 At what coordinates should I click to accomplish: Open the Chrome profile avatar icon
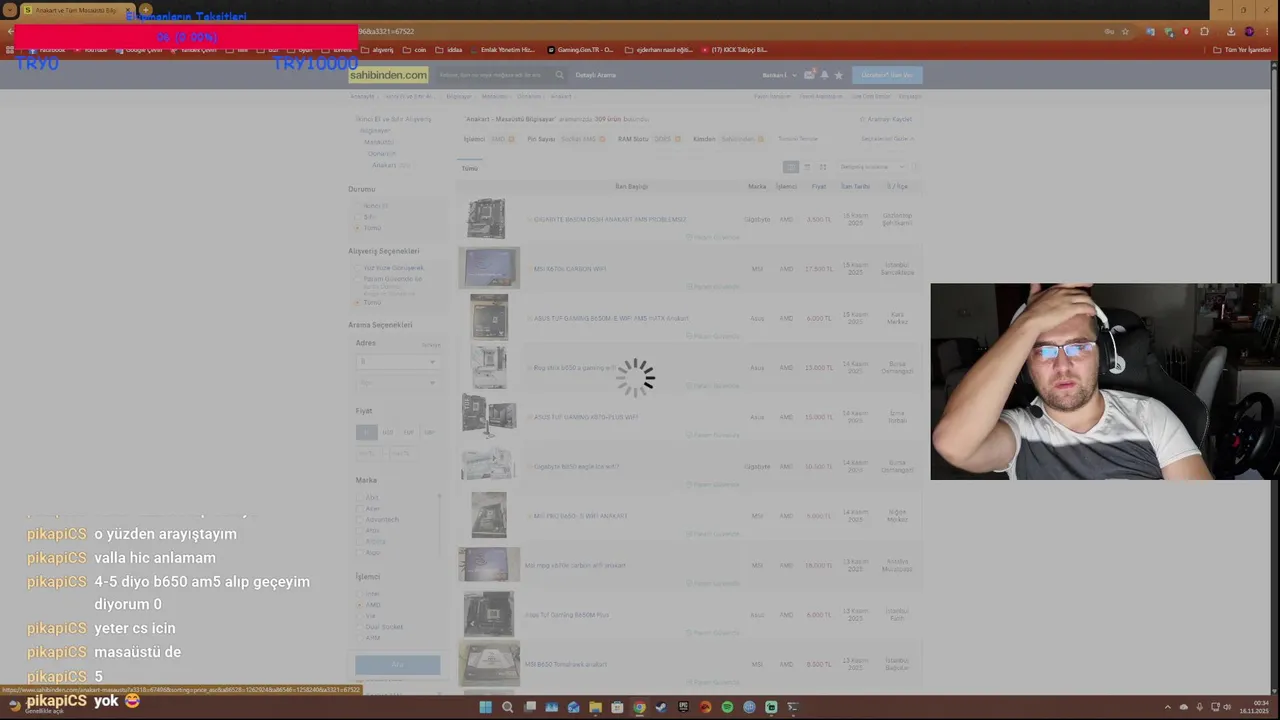tap(1249, 31)
